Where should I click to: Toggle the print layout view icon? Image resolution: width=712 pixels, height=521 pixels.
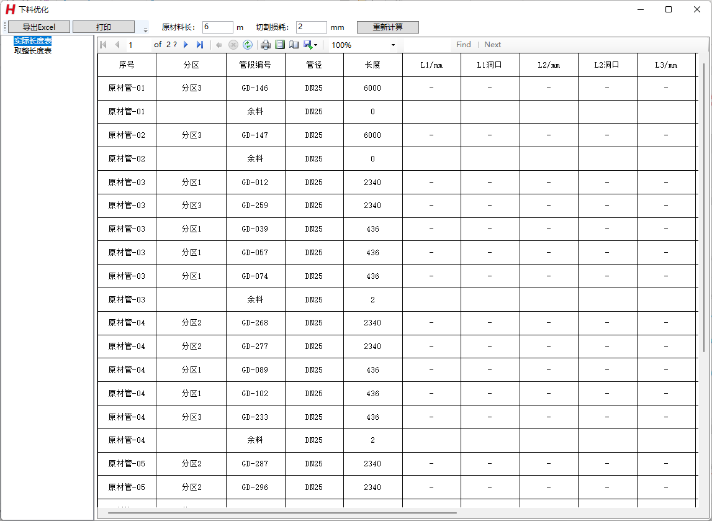point(280,45)
